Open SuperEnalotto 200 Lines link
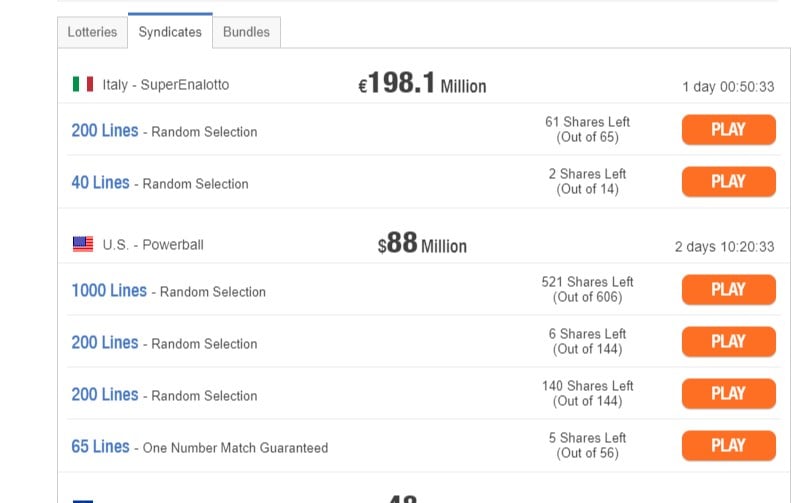Viewport: 796px width, 503px height. pyautogui.click(x=105, y=130)
